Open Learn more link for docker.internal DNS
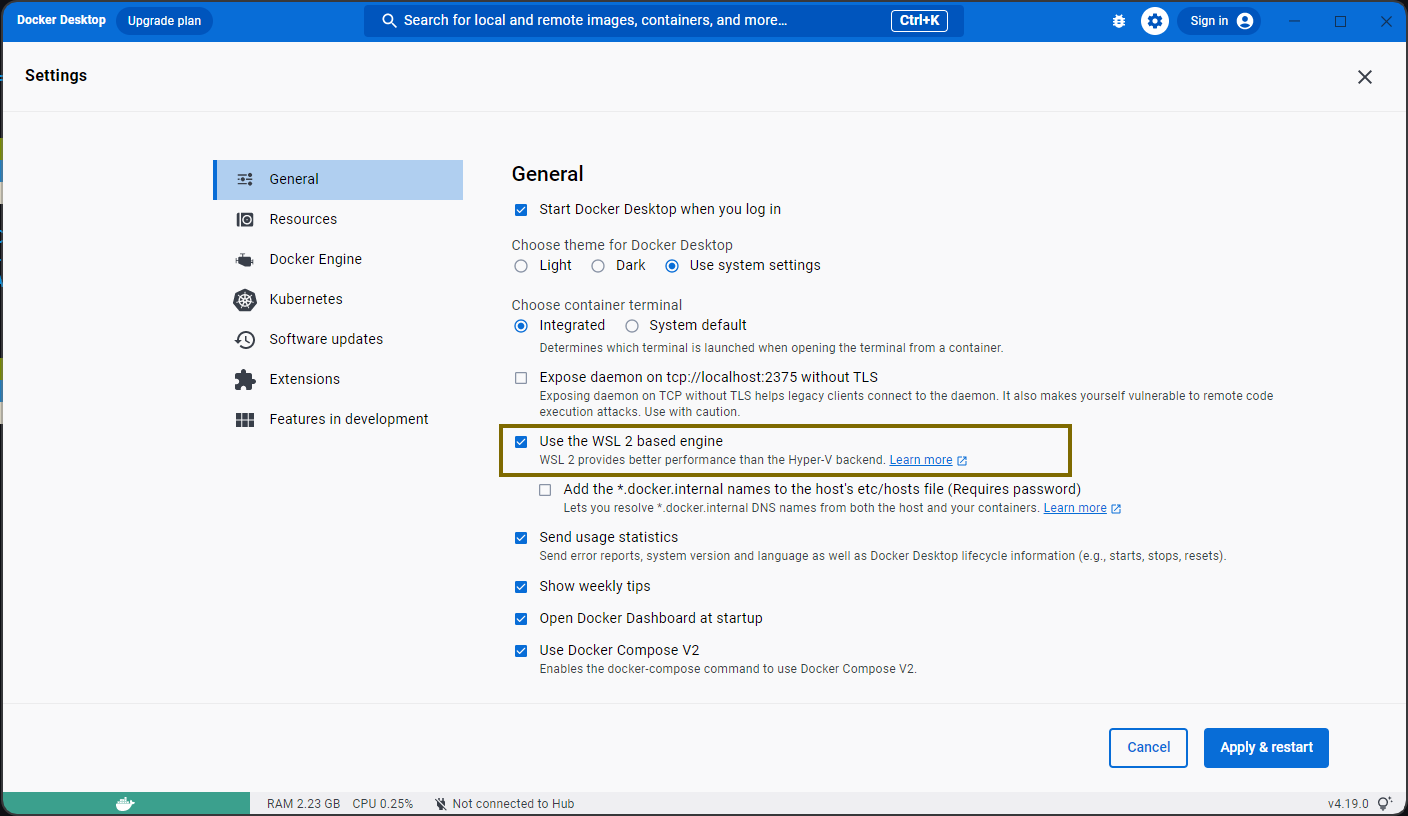 point(1075,508)
